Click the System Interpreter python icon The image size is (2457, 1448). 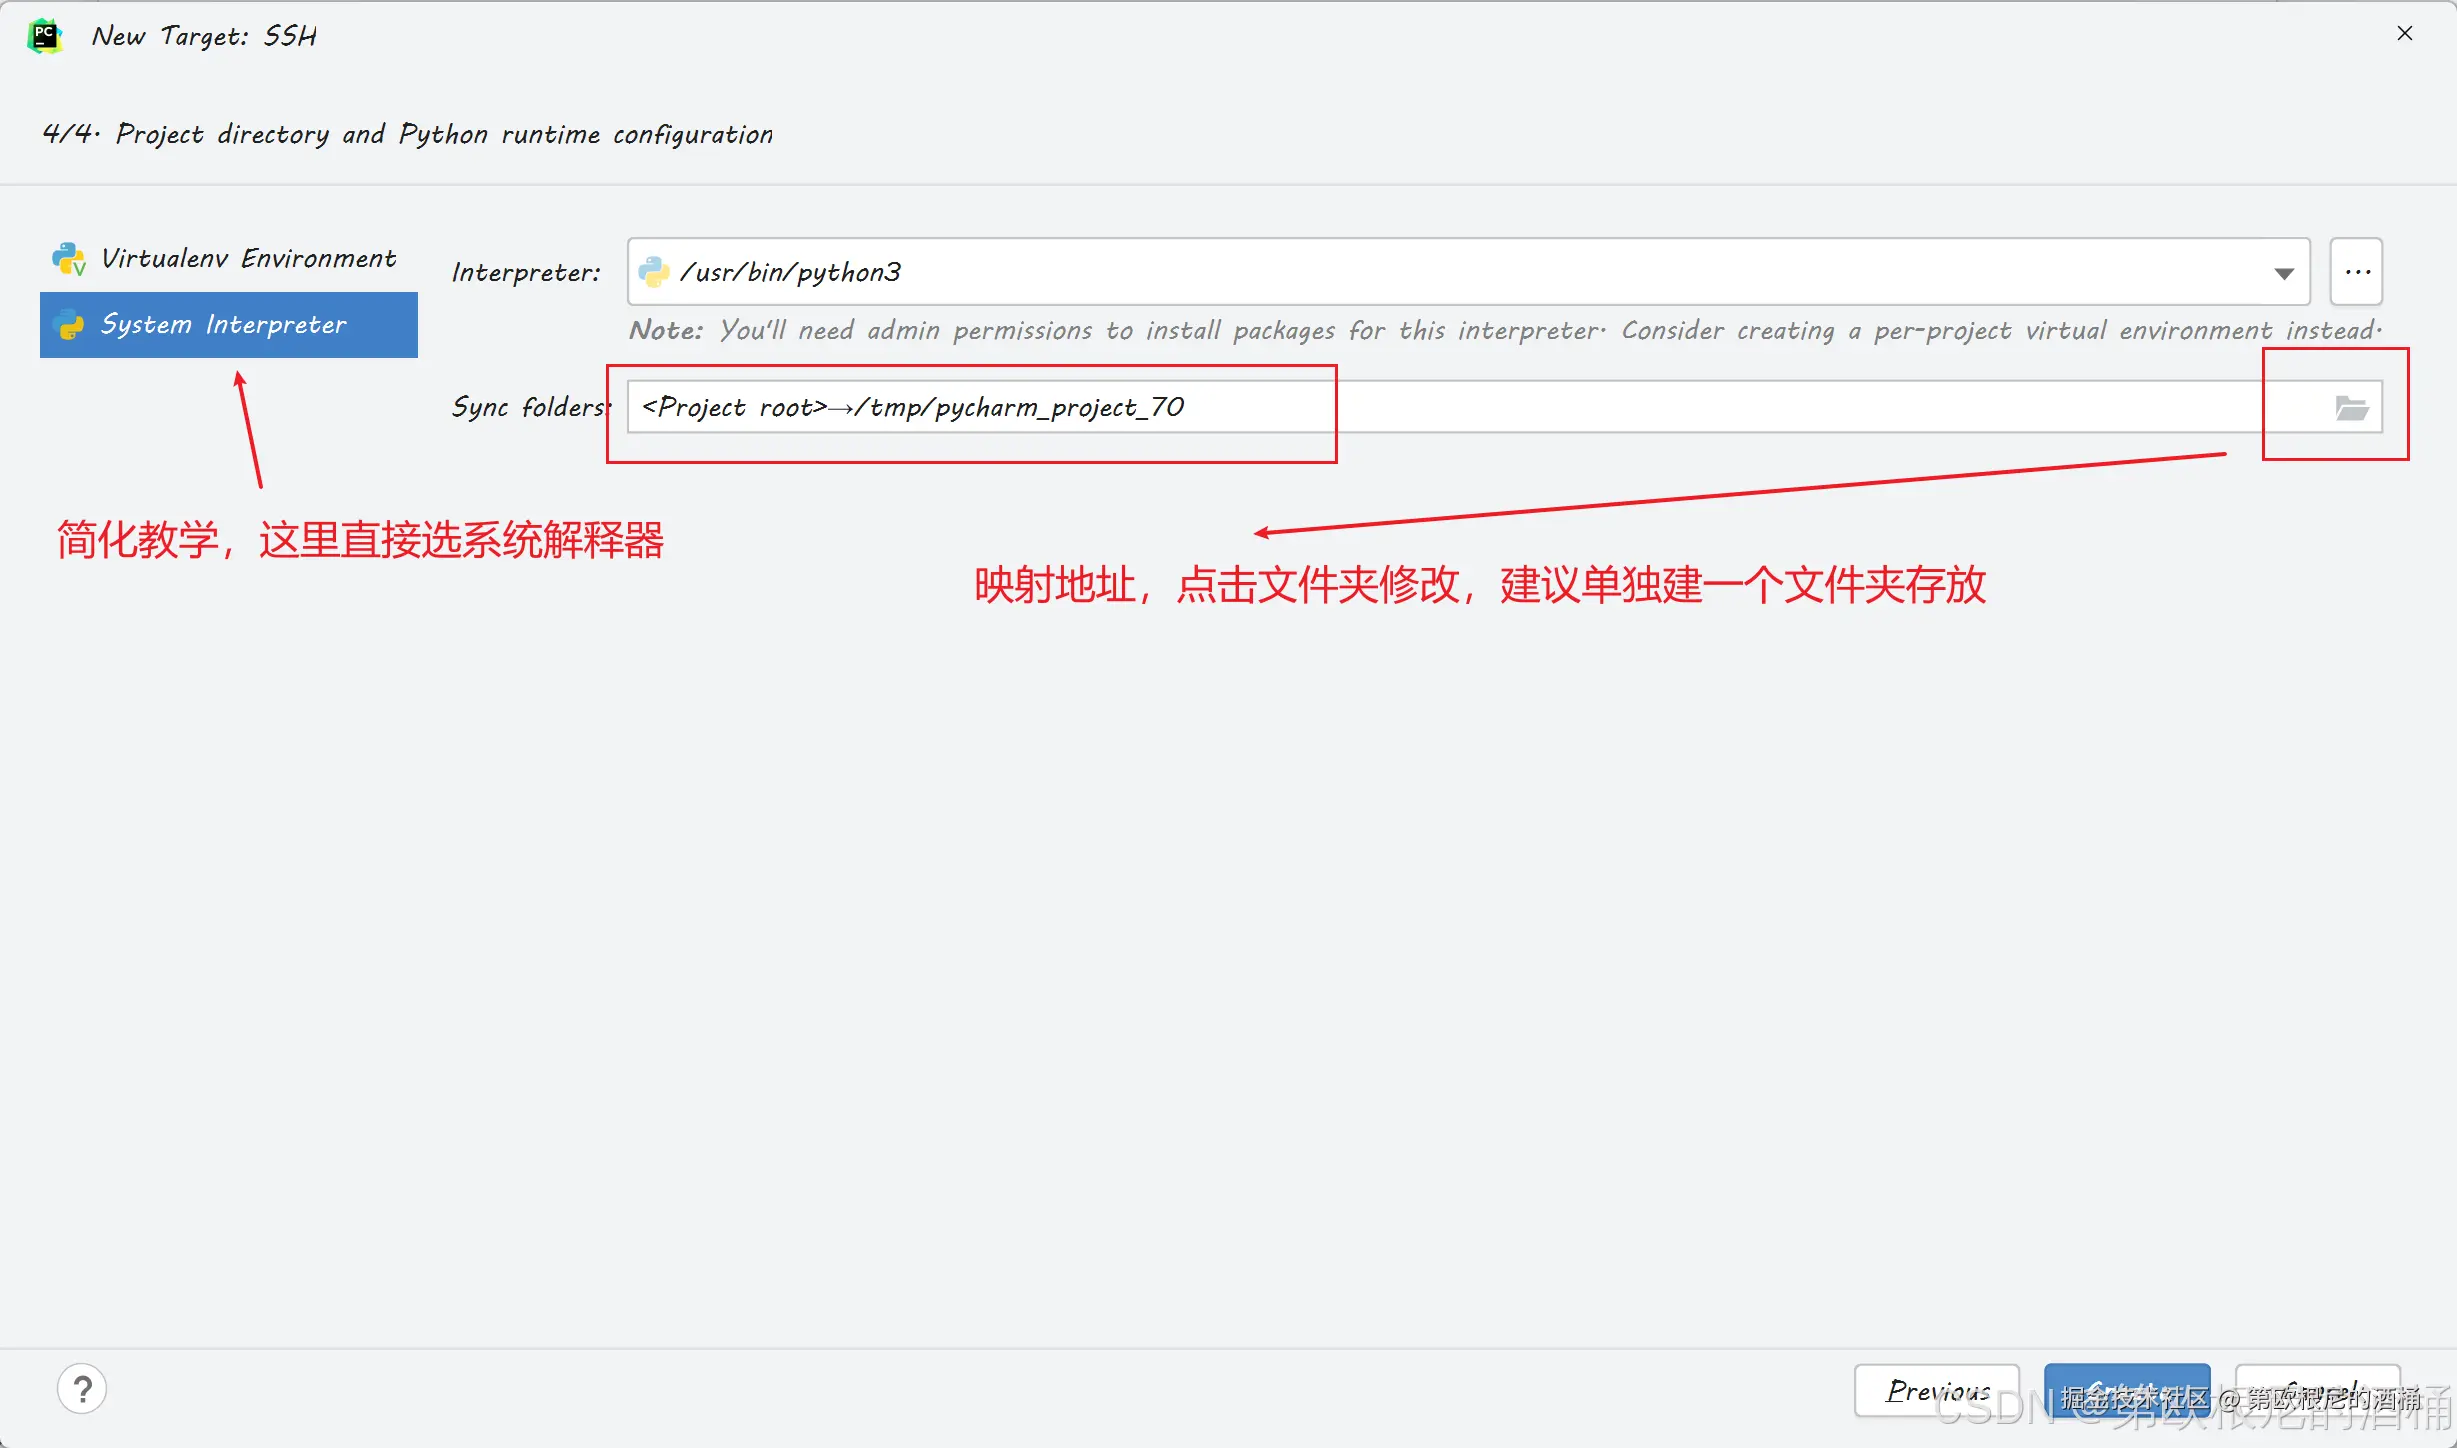click(x=69, y=325)
